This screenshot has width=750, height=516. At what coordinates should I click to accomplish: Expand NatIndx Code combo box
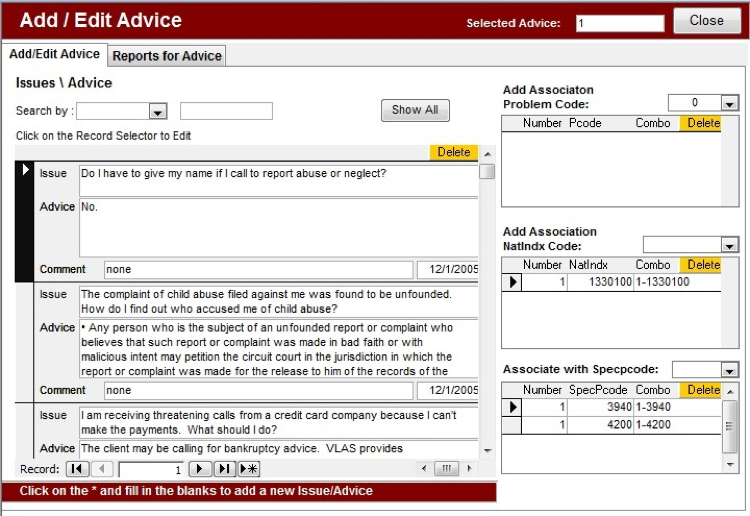coord(729,245)
